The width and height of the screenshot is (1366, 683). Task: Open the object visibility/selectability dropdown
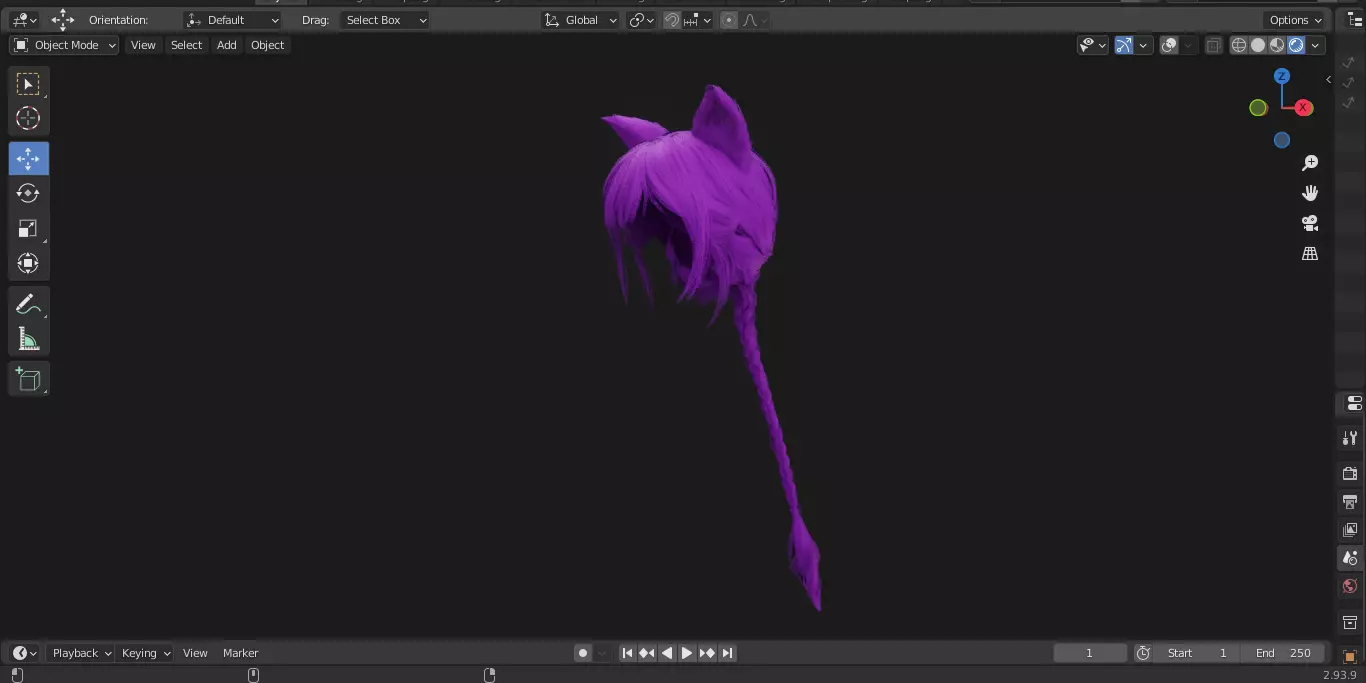coord(1093,45)
